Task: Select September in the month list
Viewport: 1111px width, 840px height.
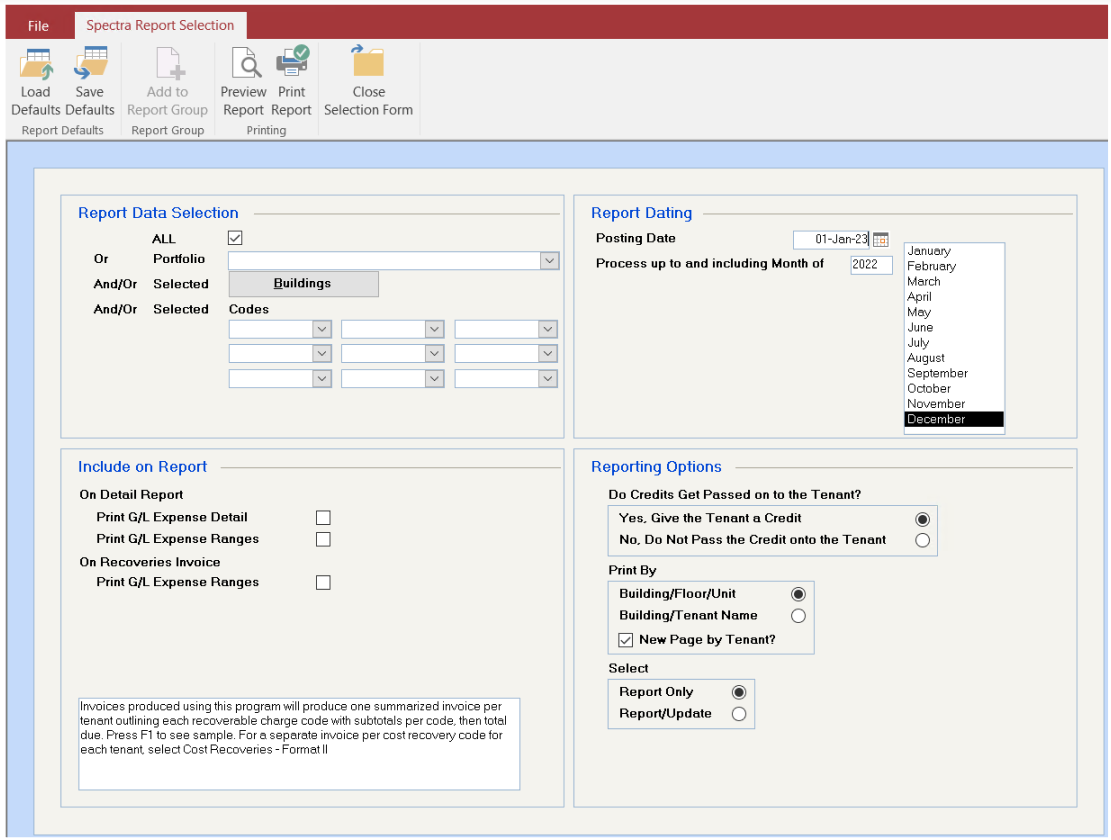Action: click(954, 373)
